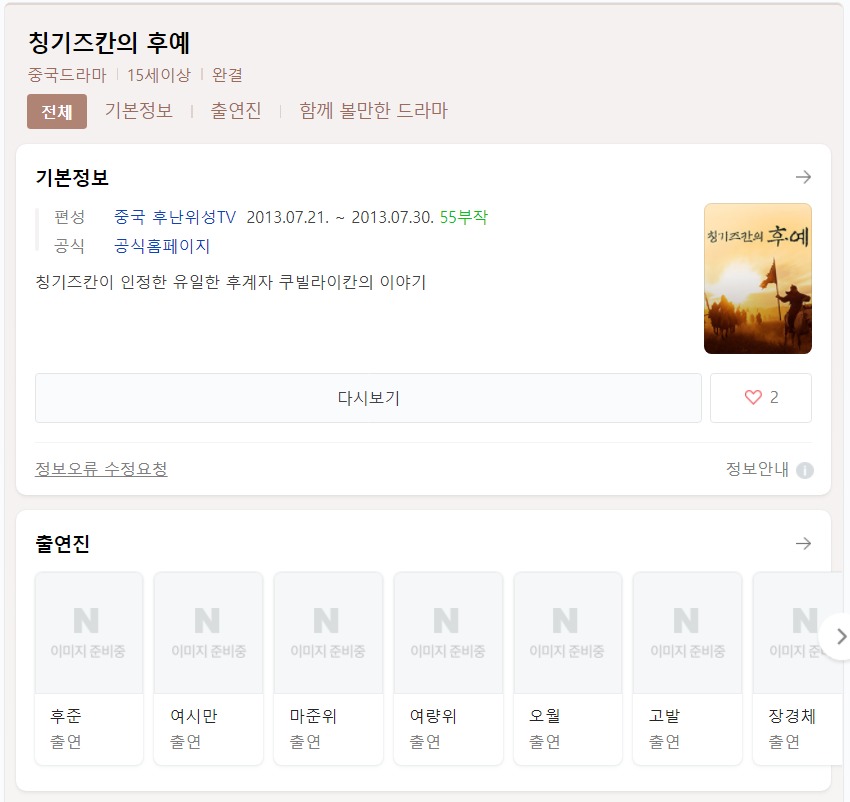Click 정보오류 수정요청 link
Viewport: 850px width, 802px height.
coord(101,469)
